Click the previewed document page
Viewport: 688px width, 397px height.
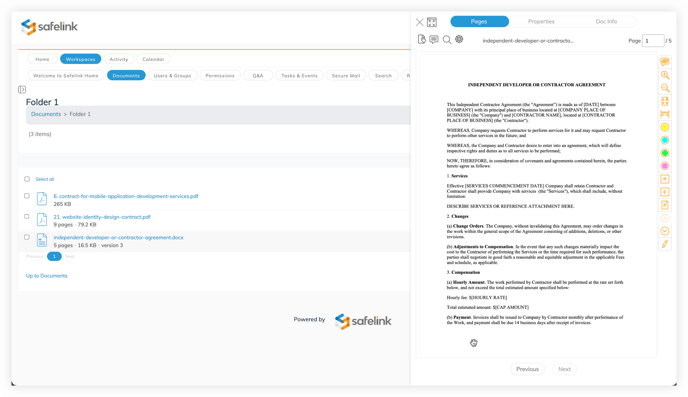(536, 205)
